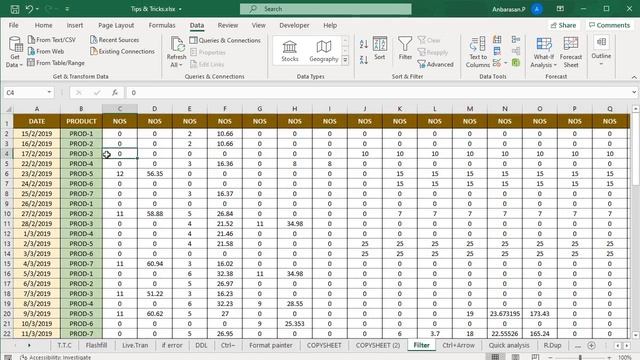640x360 pixels.
Task: Select column D header
Action: [154, 109]
